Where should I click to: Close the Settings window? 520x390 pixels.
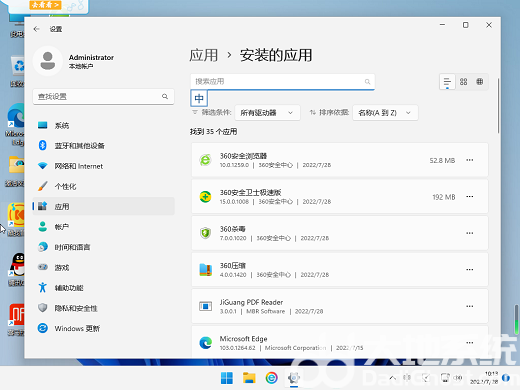click(x=489, y=25)
